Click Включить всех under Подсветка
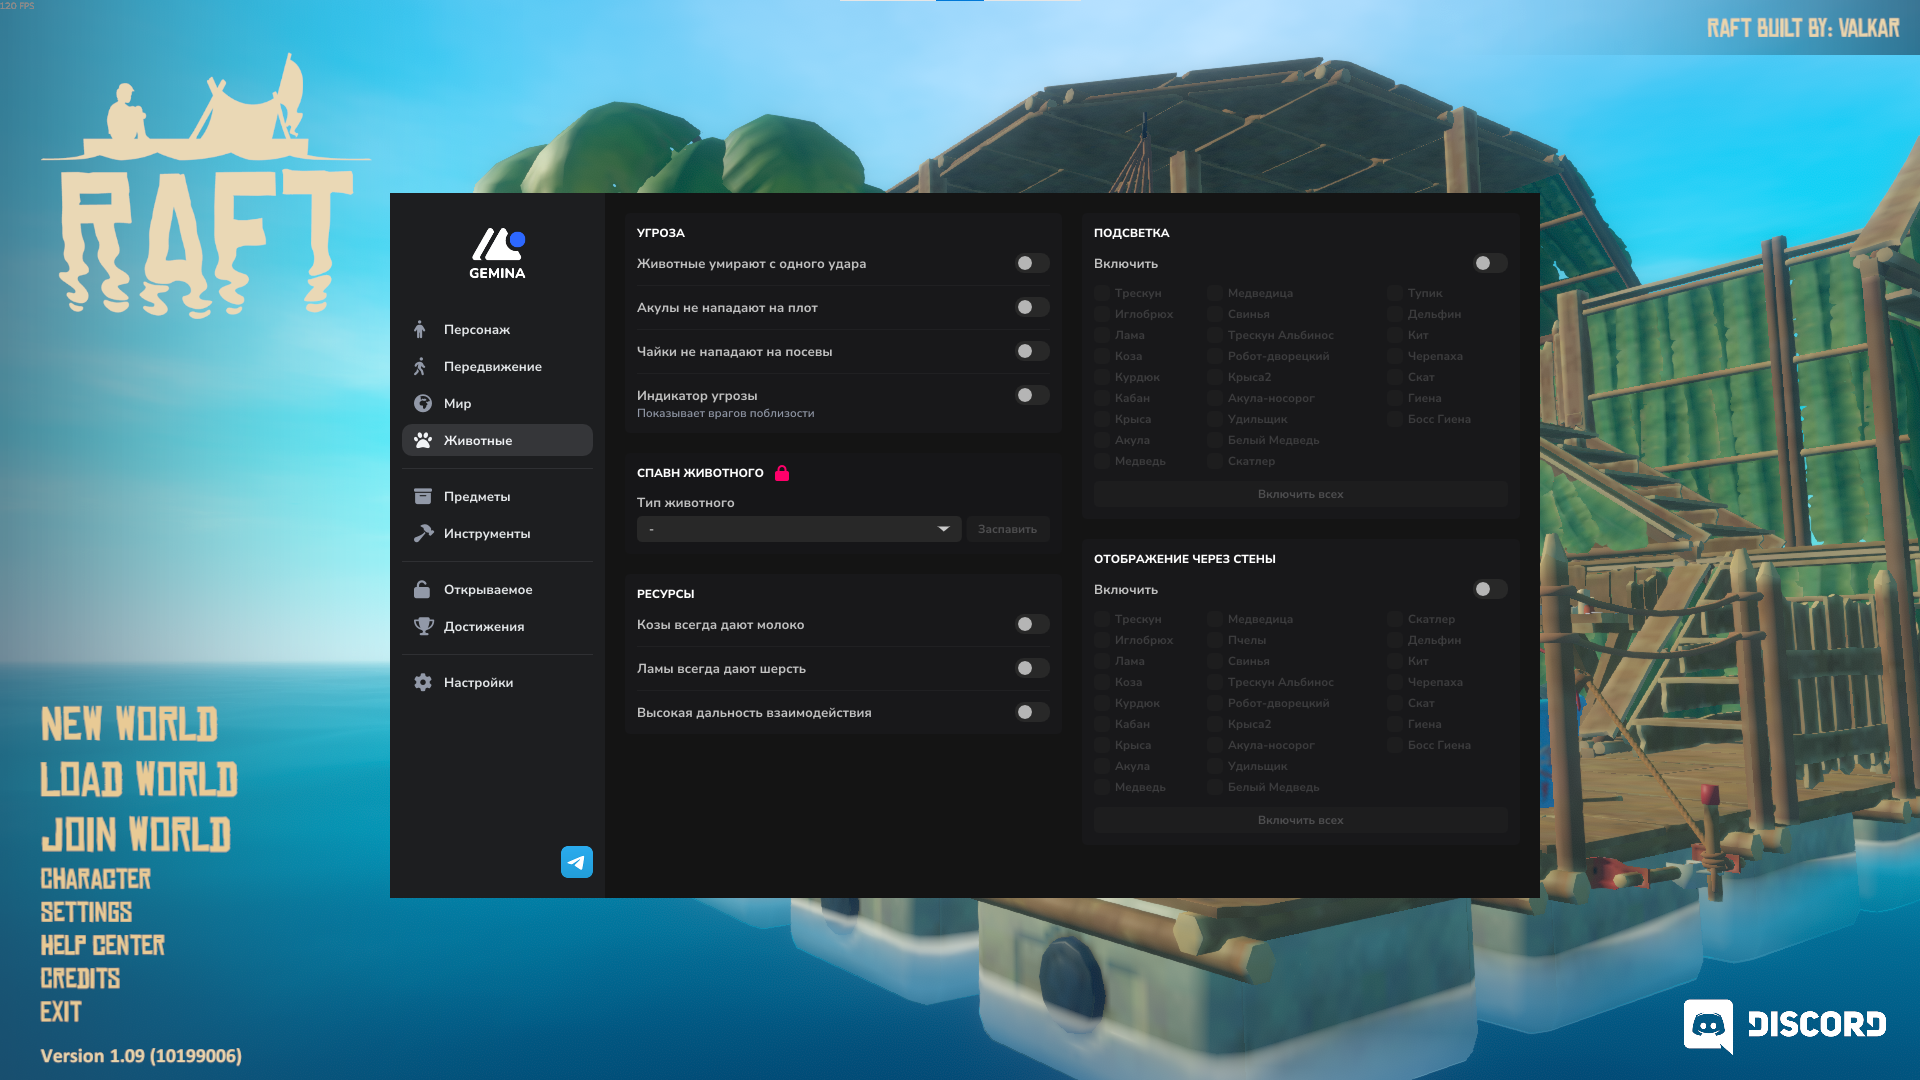This screenshot has width=1920, height=1080. [1300, 494]
